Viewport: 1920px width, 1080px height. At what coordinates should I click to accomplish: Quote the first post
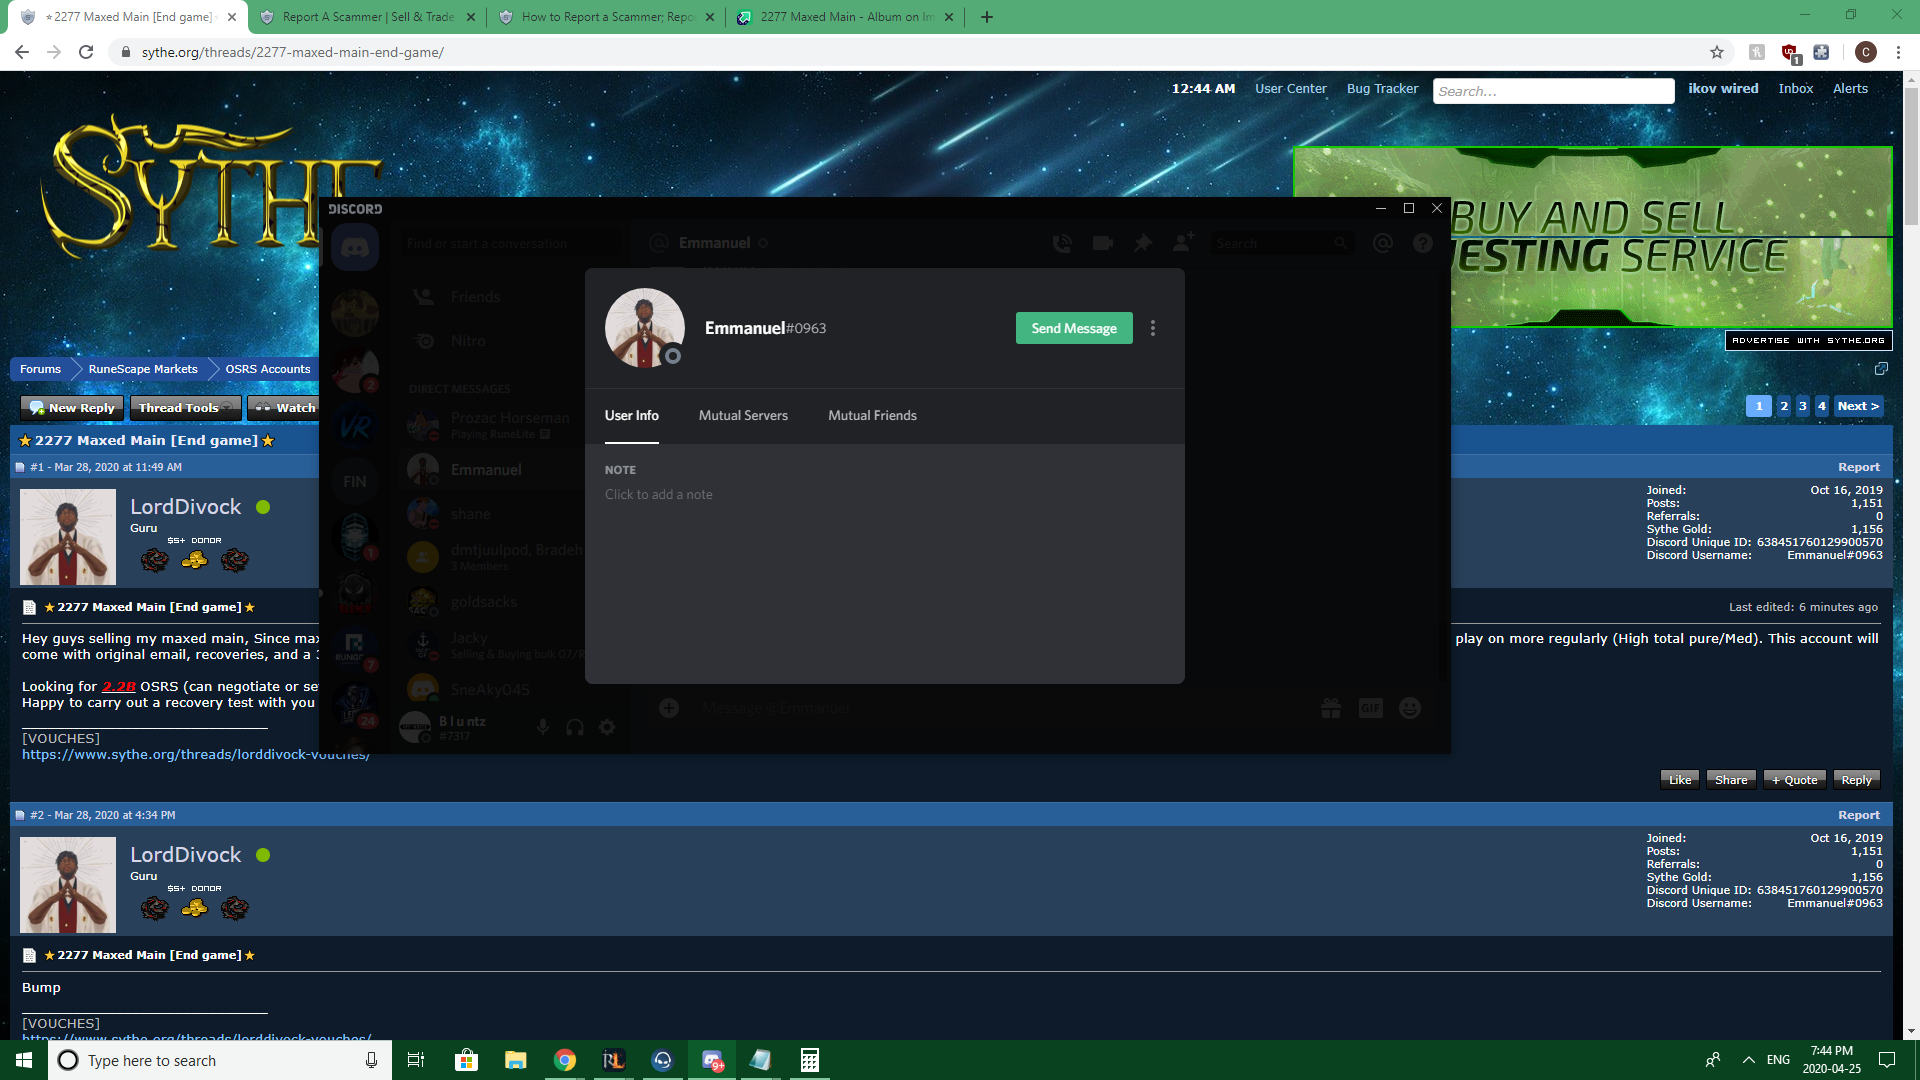1795,780
